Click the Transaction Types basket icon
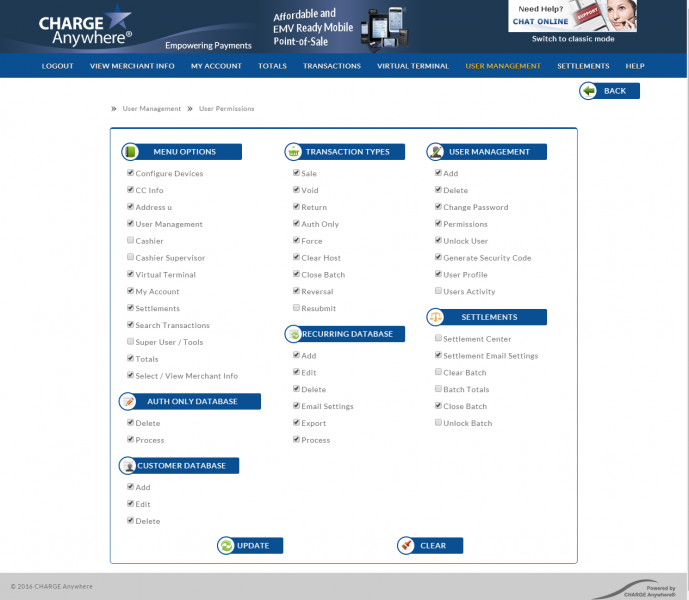This screenshot has height=600, width=689. coord(293,152)
